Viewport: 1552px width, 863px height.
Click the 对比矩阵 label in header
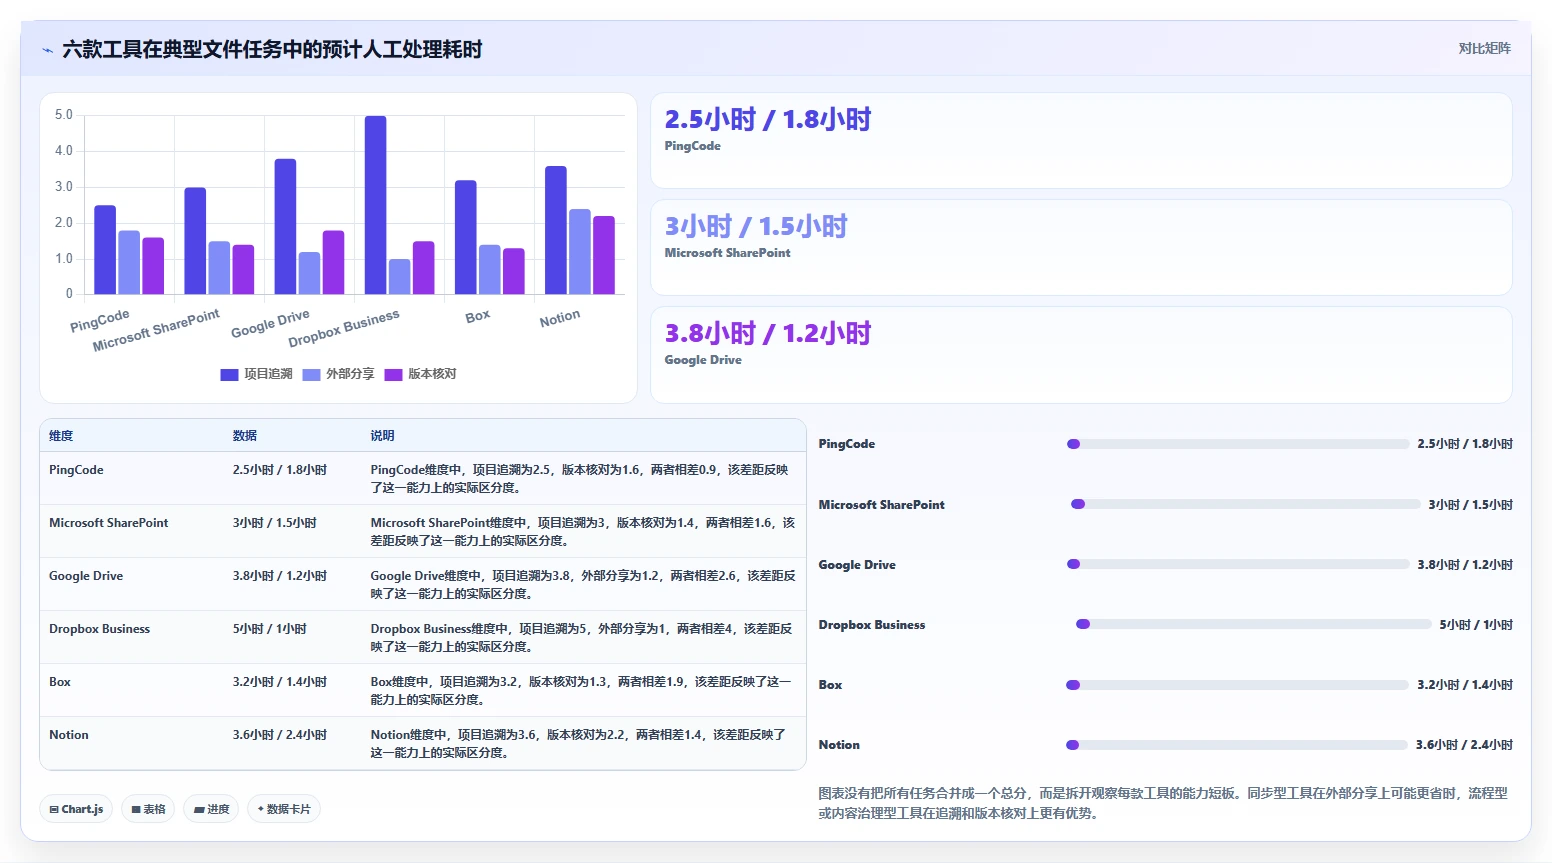pos(1484,48)
